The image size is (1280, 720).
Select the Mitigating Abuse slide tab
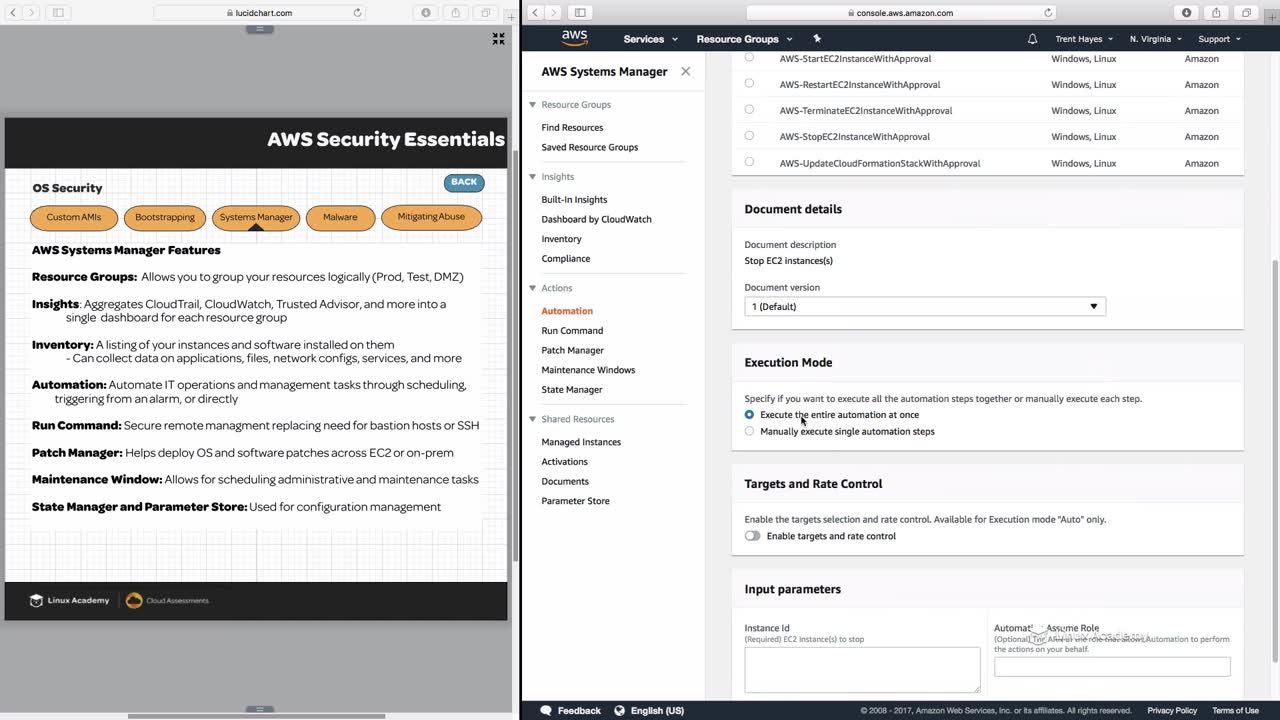click(431, 217)
